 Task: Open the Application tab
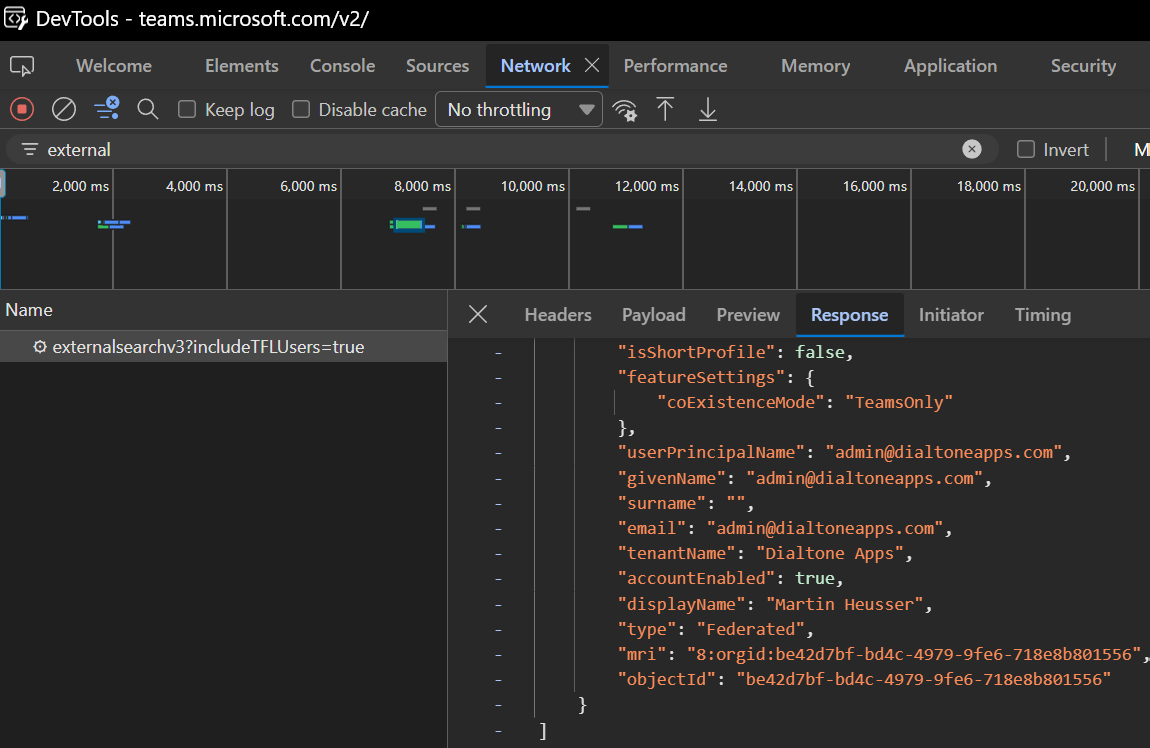tap(951, 66)
